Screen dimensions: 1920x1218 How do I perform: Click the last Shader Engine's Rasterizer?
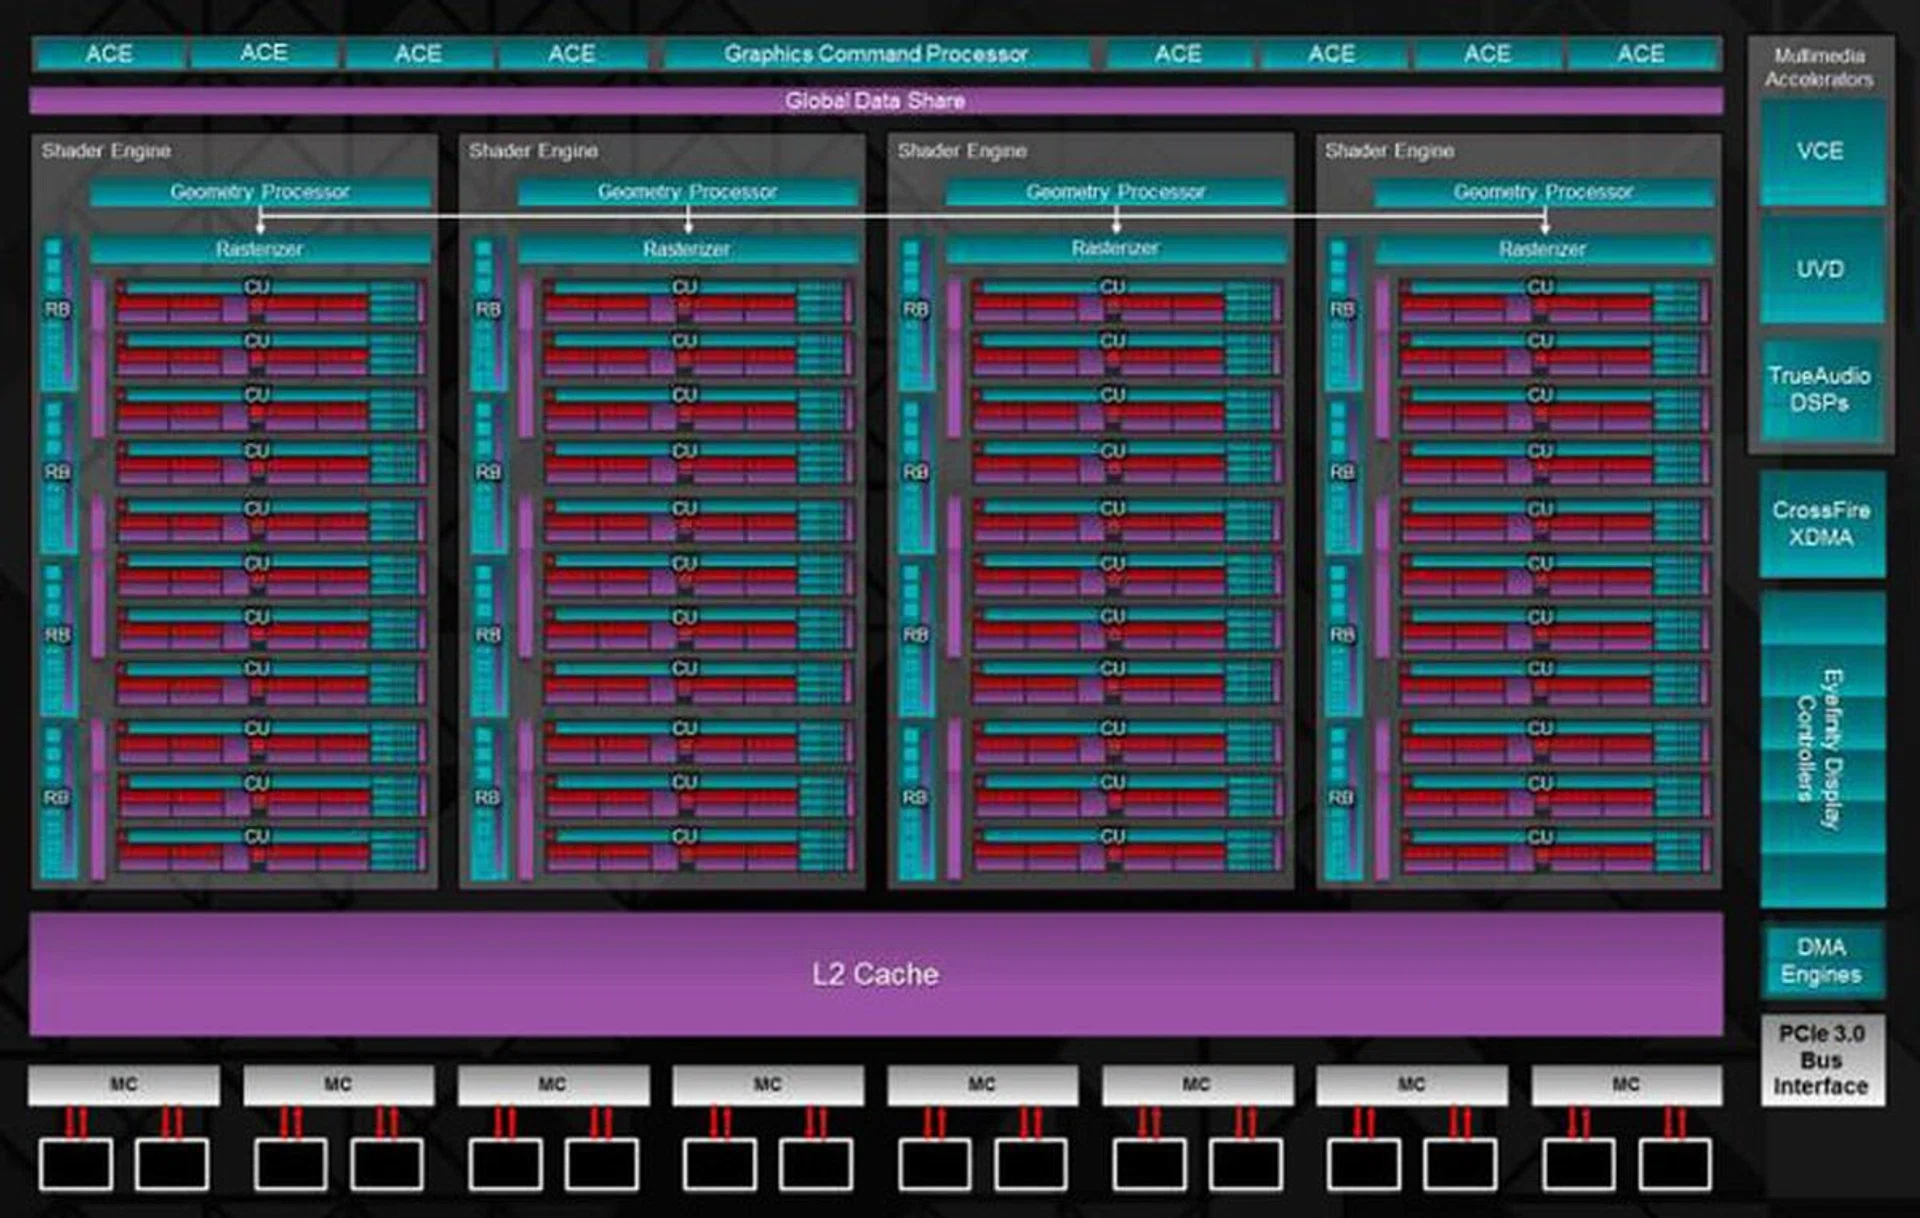(x=1543, y=249)
